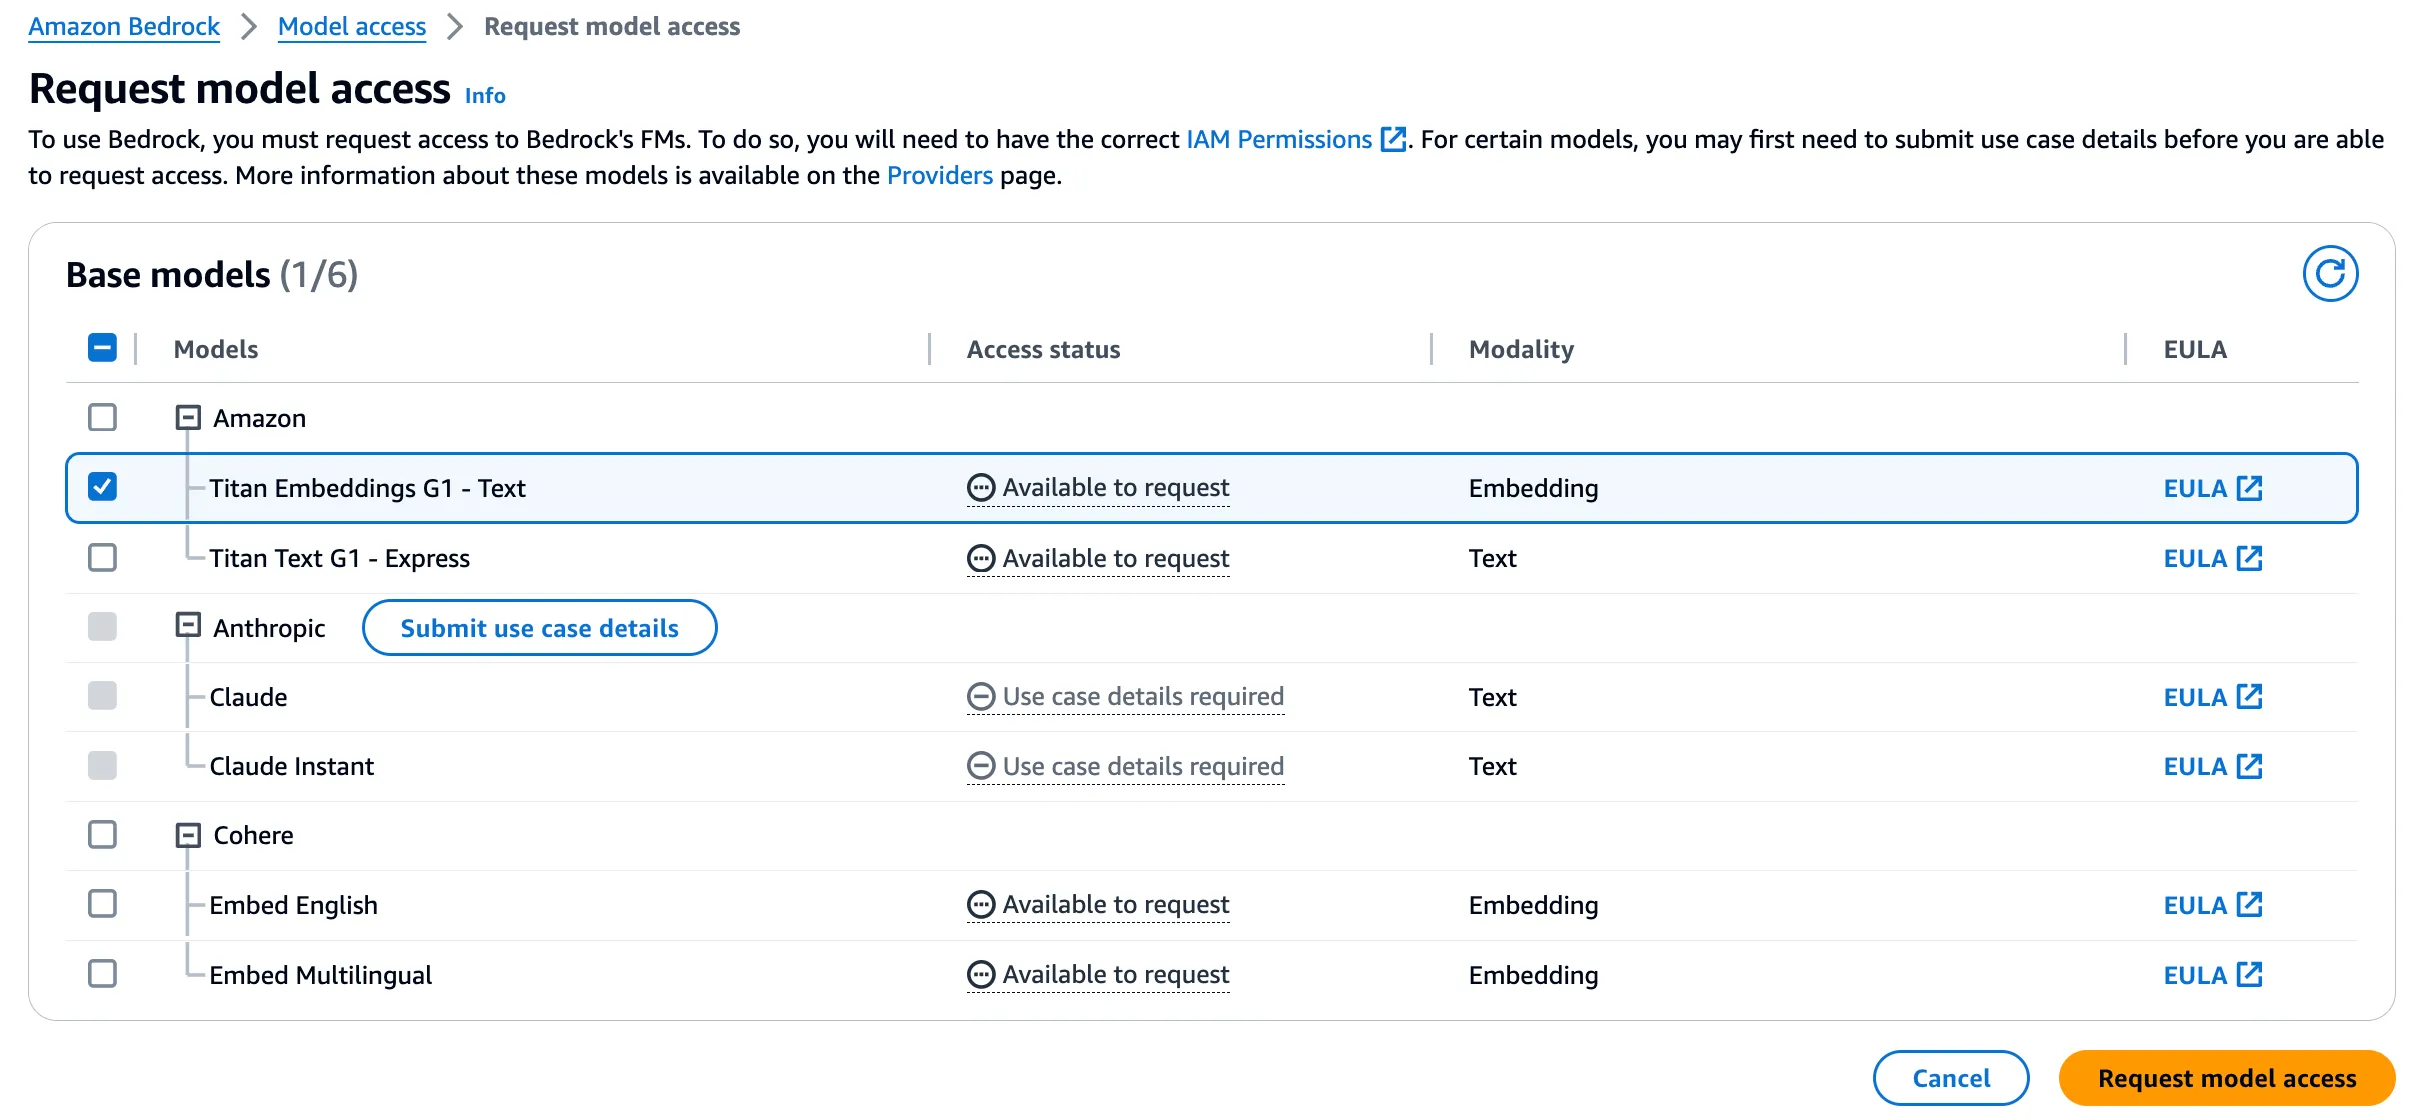The width and height of the screenshot is (2414, 1120).
Task: Uncheck Titan Embeddings G1 - Text
Action: click(102, 487)
